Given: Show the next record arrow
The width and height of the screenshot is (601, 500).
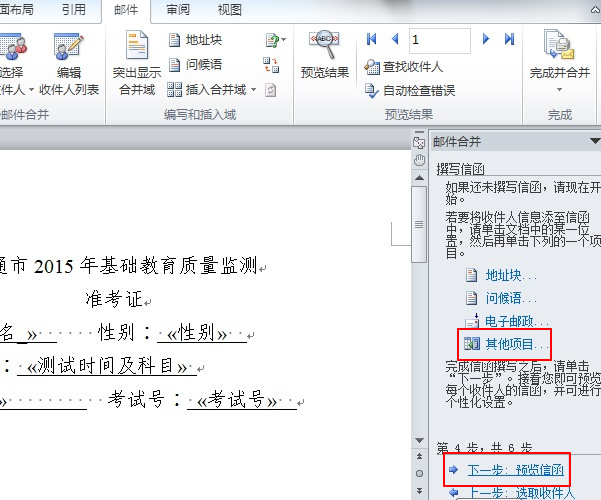Looking at the screenshot, I should 487,40.
